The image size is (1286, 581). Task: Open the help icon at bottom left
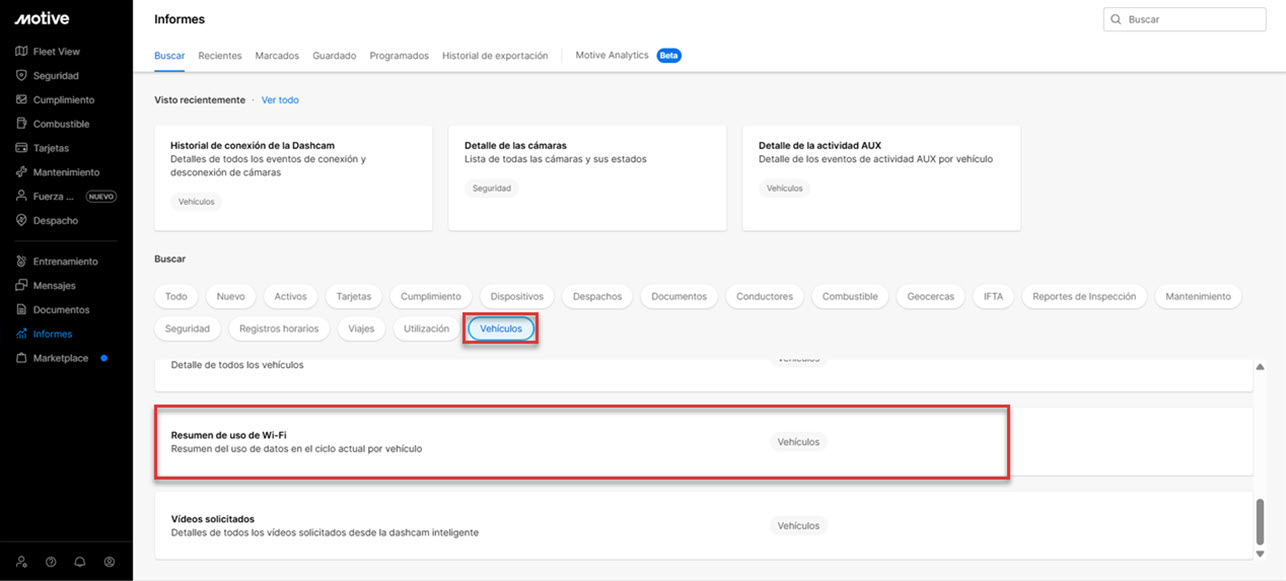pyautogui.click(x=50, y=561)
